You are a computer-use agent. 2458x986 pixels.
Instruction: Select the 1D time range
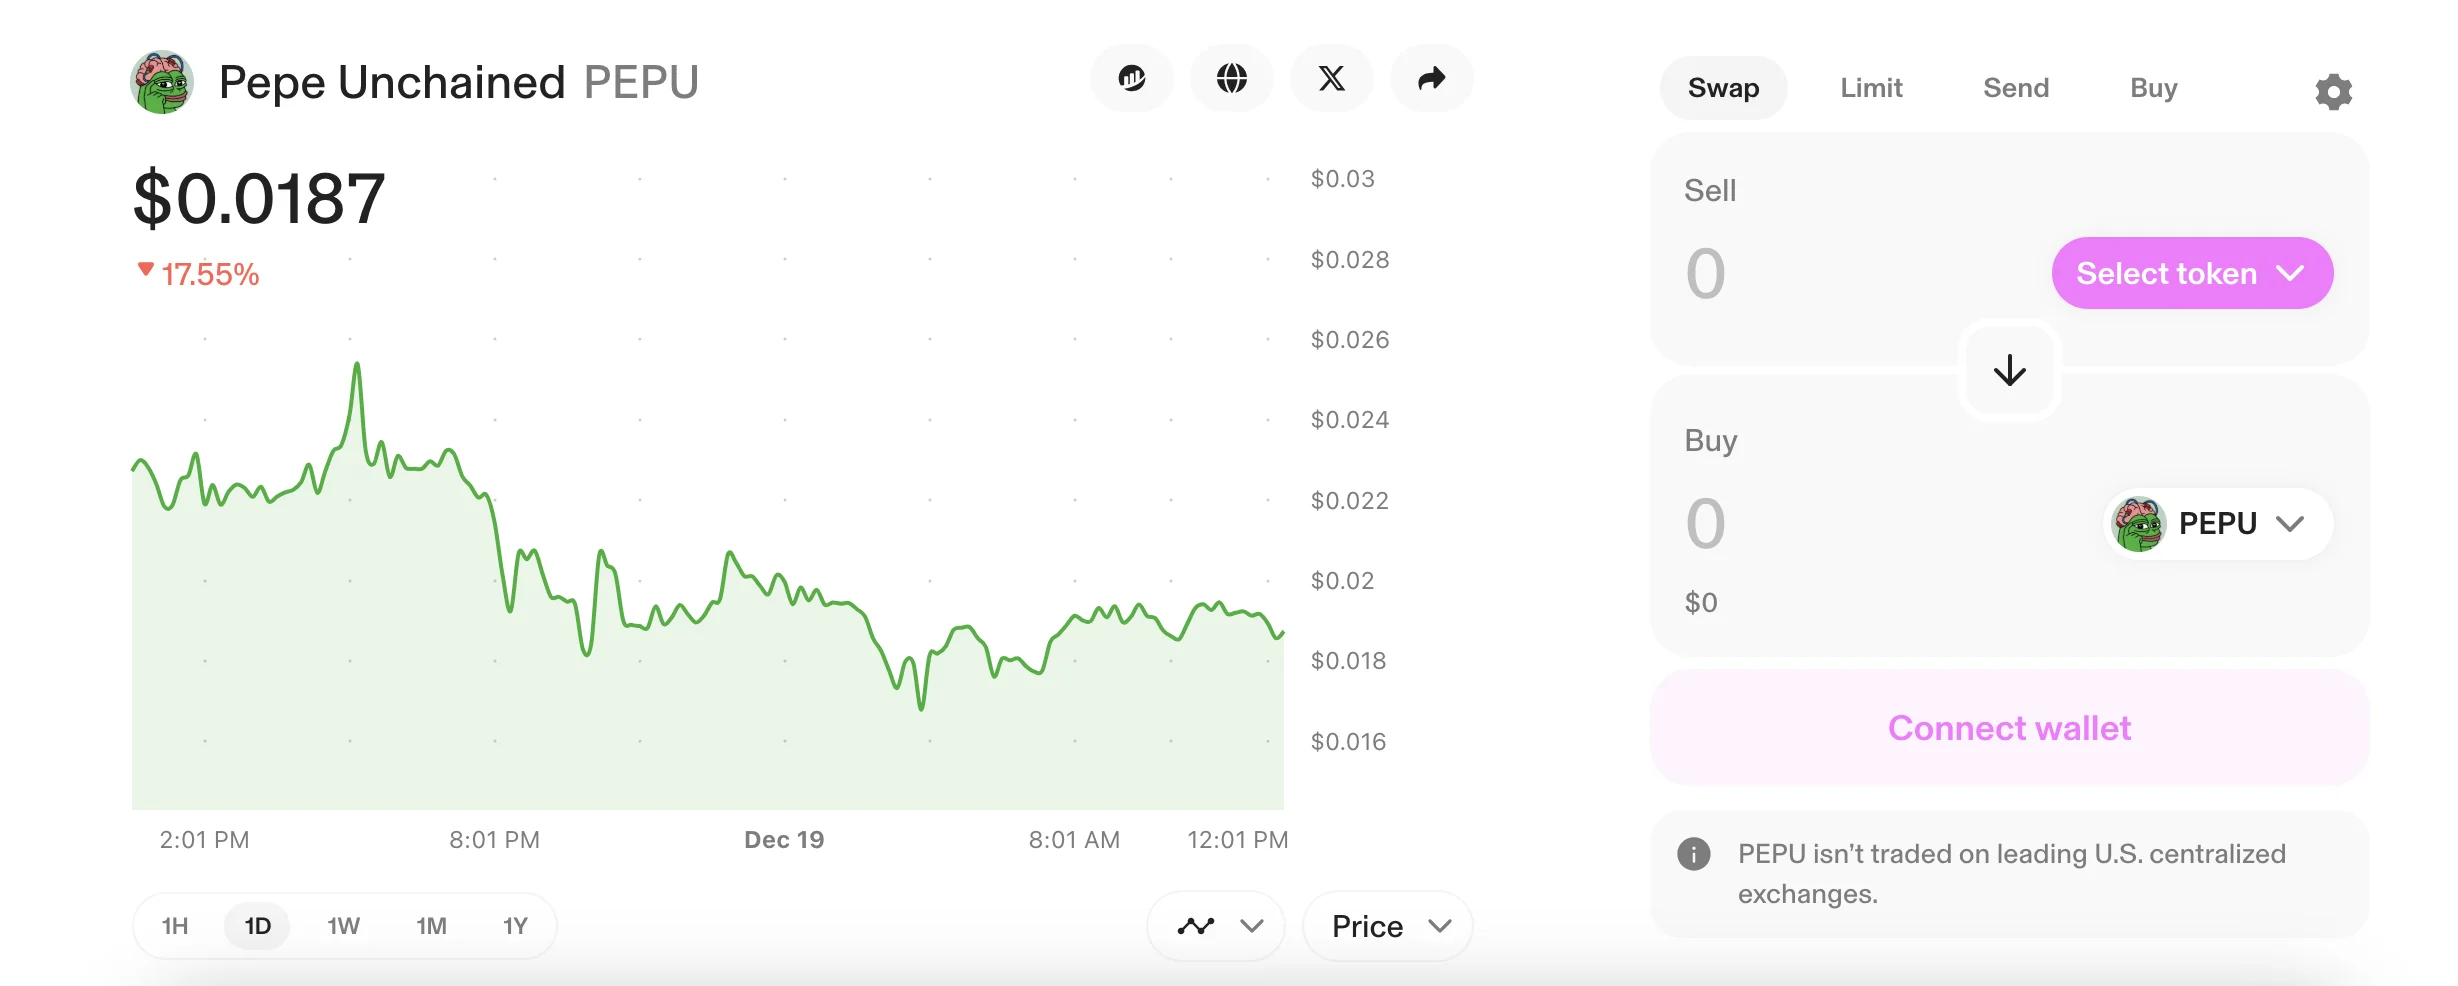(258, 926)
